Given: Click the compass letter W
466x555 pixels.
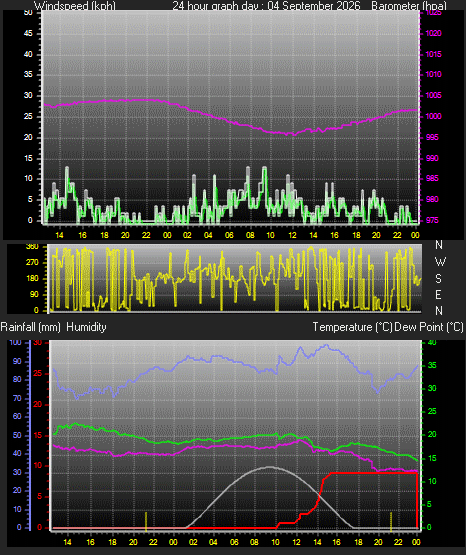Looking at the screenshot, I should tap(440, 262).
